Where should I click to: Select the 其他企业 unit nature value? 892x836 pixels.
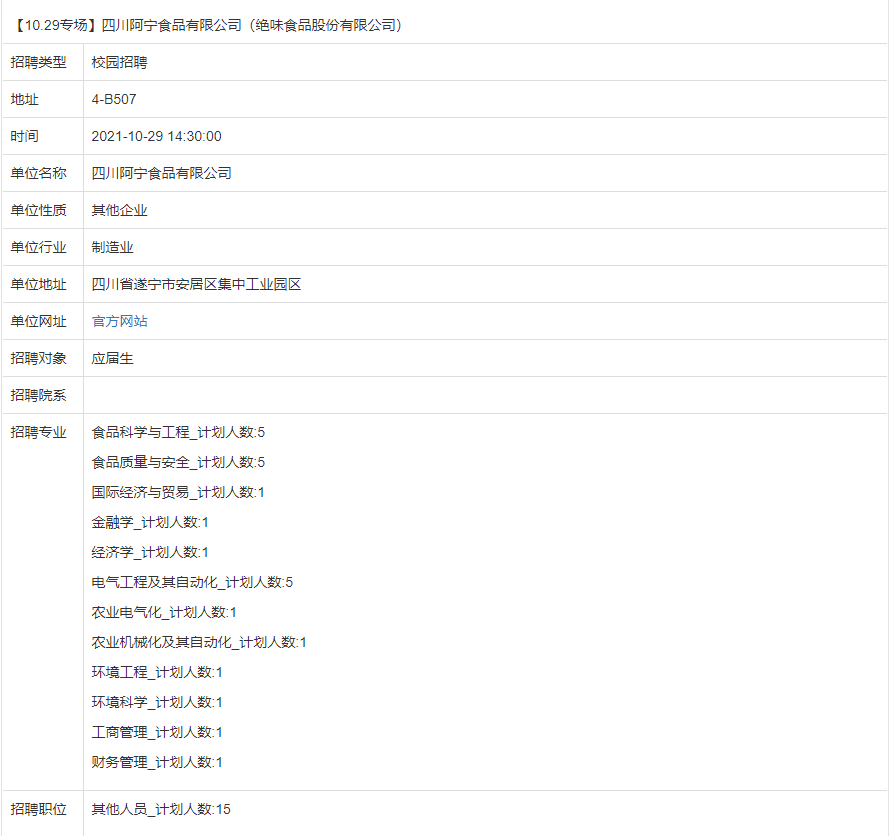point(120,210)
